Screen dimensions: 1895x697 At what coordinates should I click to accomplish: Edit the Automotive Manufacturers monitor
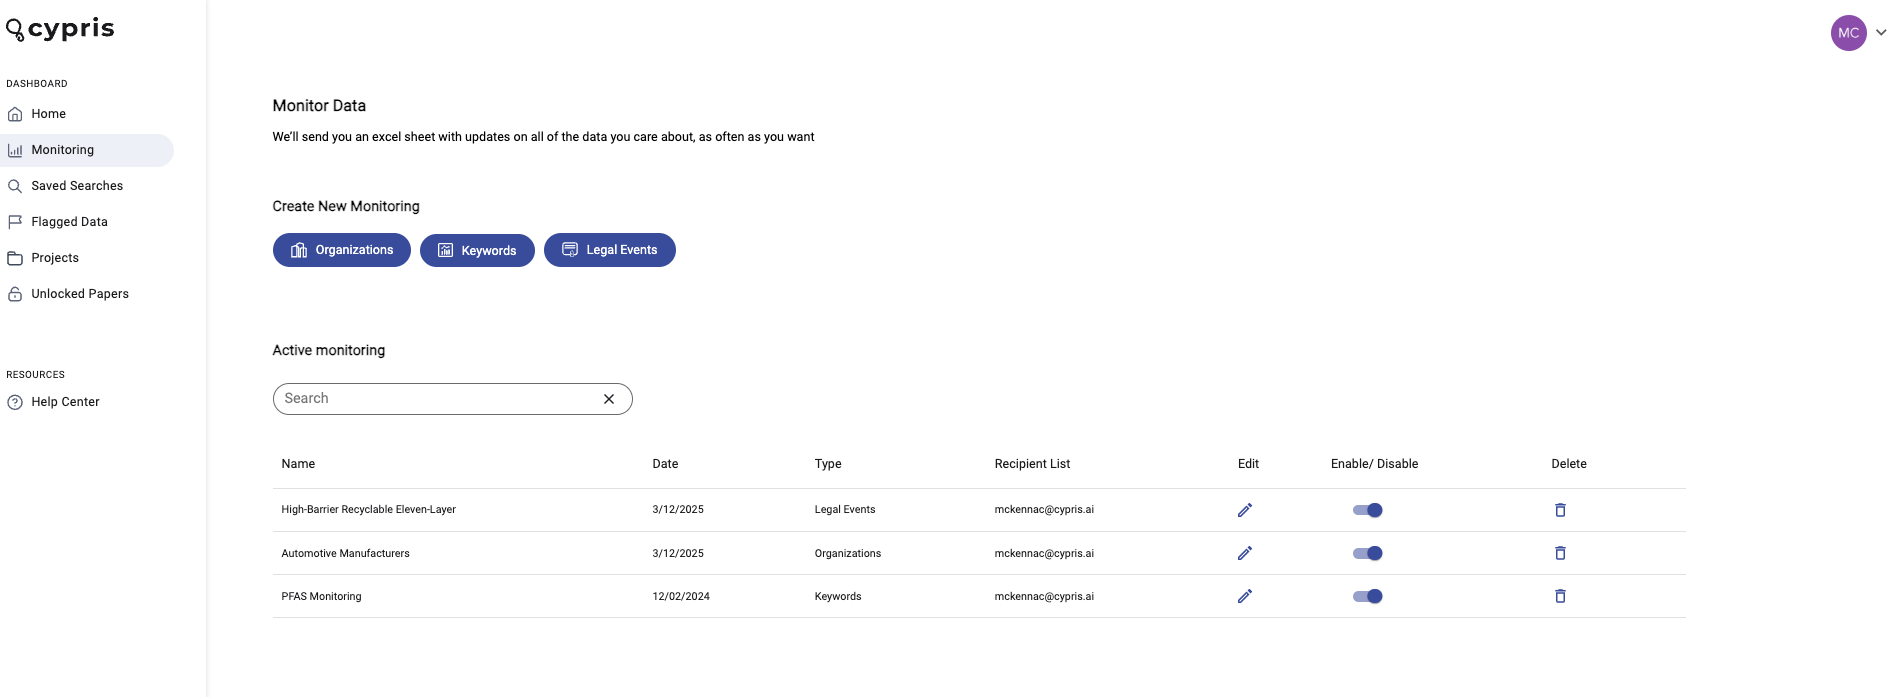1245,553
